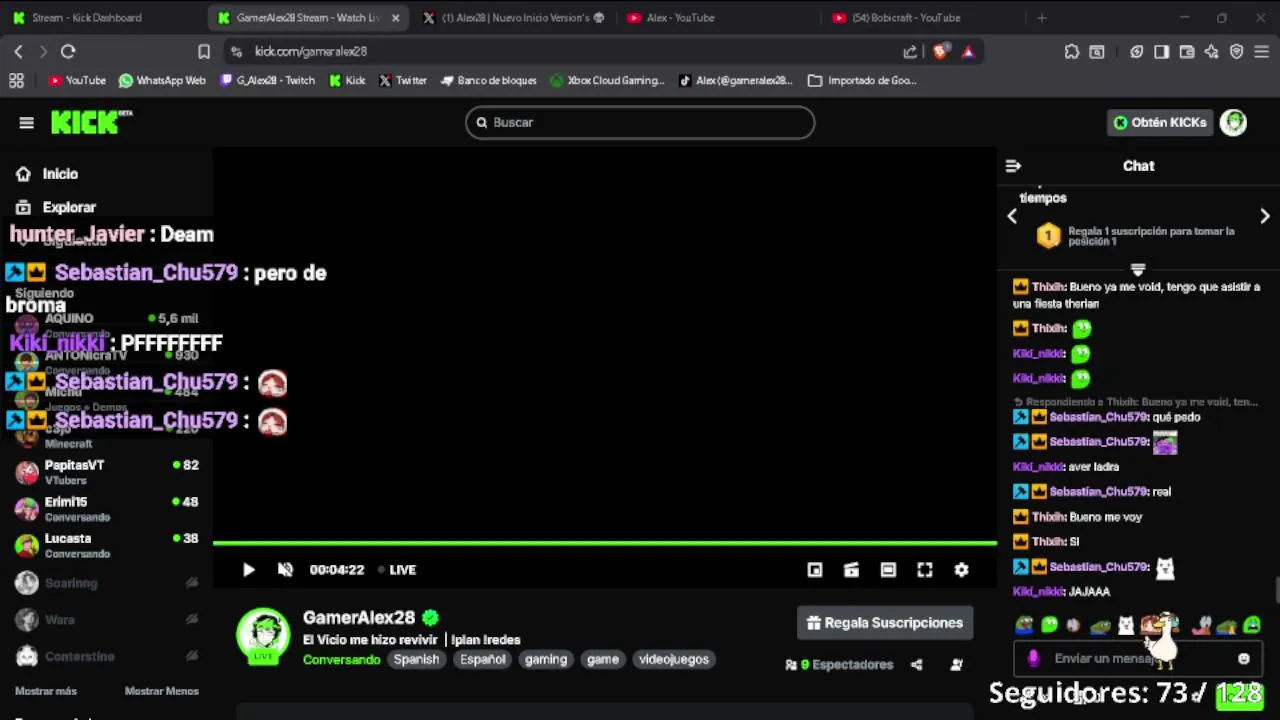The image size is (1280, 720).
Task: Click the user icon beside share
Action: tap(956, 665)
